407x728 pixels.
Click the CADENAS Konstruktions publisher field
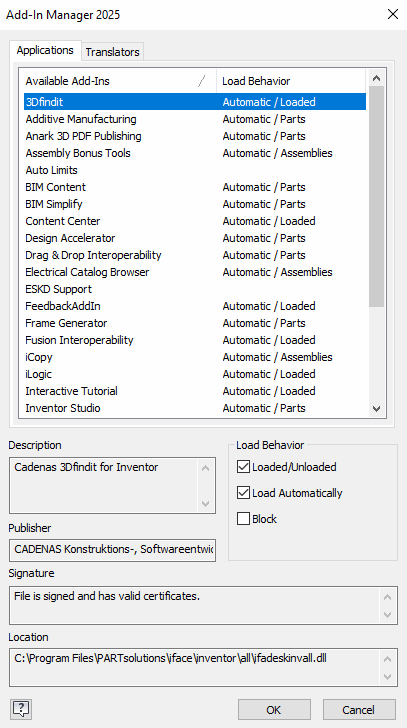click(112, 550)
